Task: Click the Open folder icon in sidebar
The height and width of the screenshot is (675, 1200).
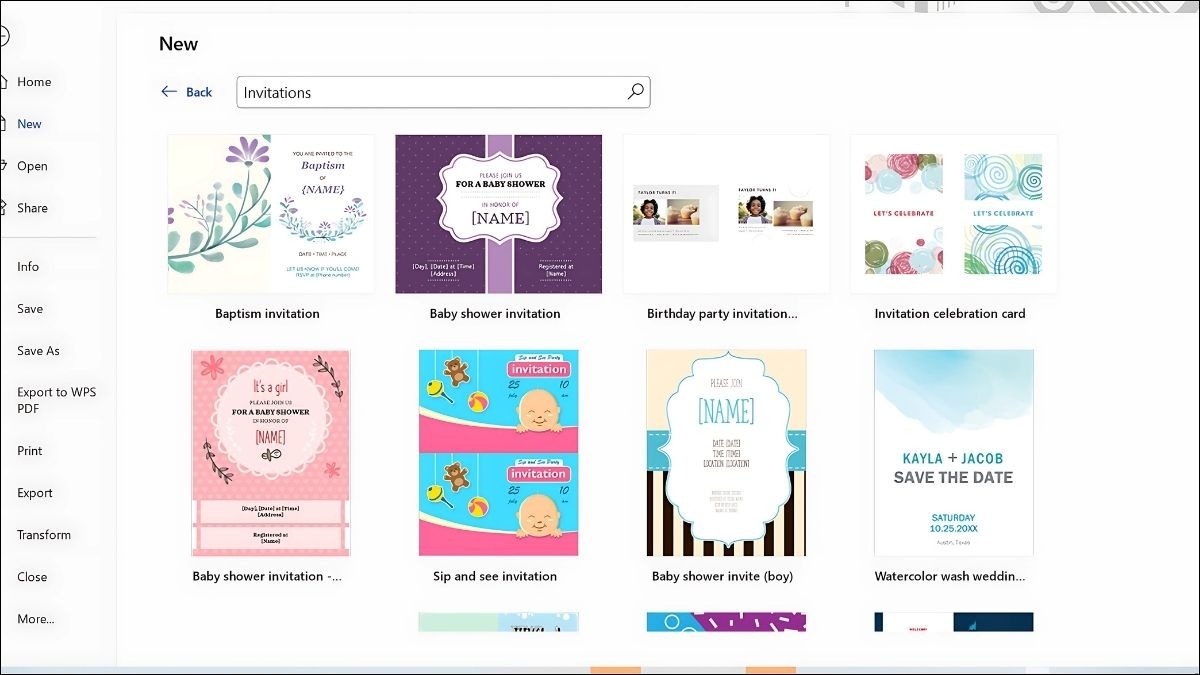Action: click(x=3, y=166)
